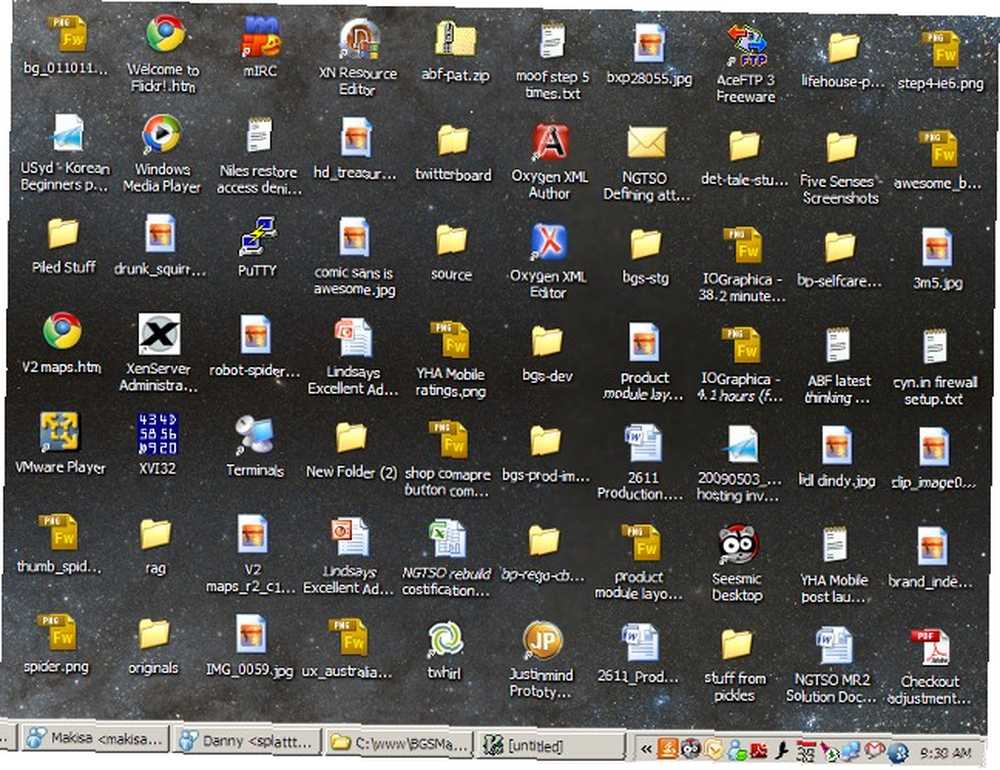Select the lidl dindy.jpg image

click(x=836, y=446)
